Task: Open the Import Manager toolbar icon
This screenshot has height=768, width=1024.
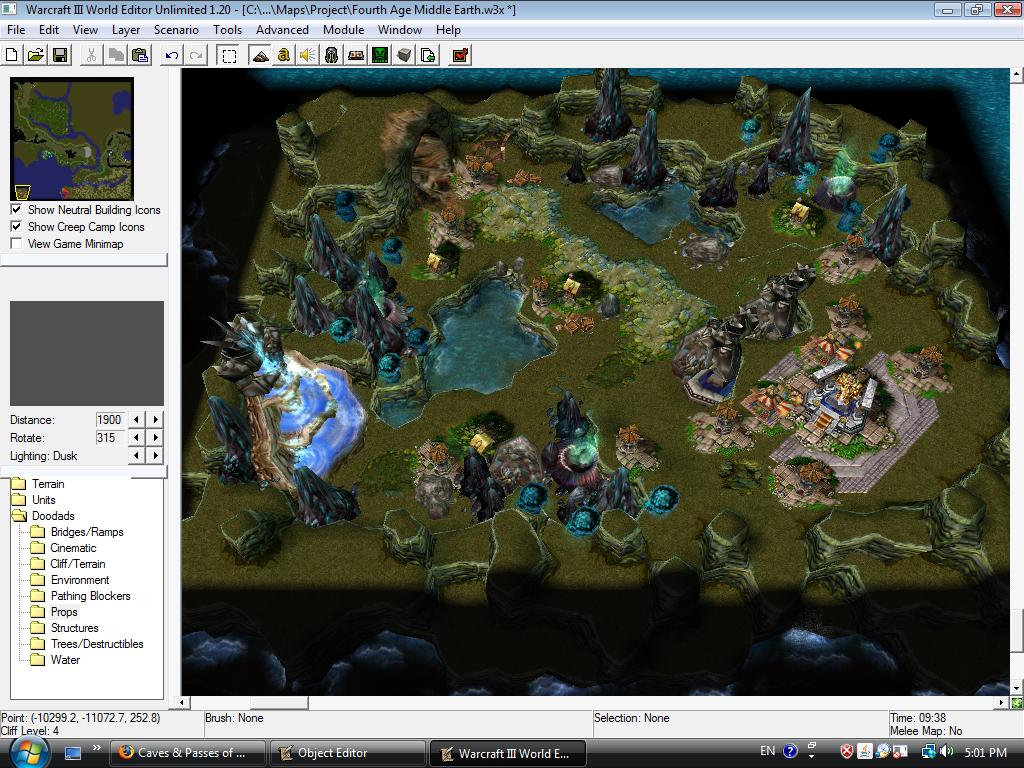Action: (x=428, y=56)
